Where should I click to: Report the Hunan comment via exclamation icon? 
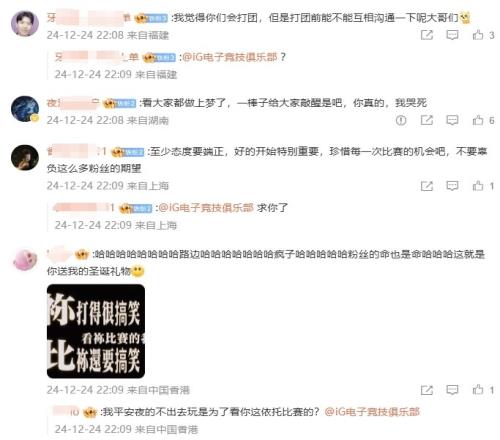(x=401, y=120)
